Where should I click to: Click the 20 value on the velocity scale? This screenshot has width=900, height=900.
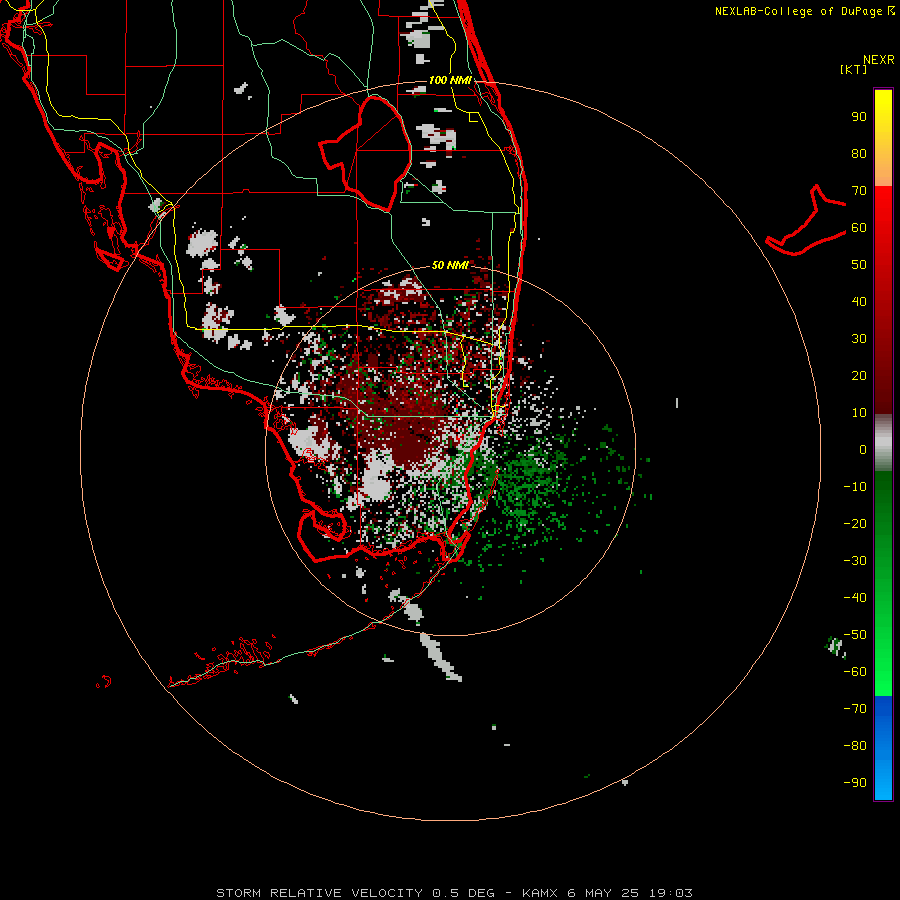[859, 375]
